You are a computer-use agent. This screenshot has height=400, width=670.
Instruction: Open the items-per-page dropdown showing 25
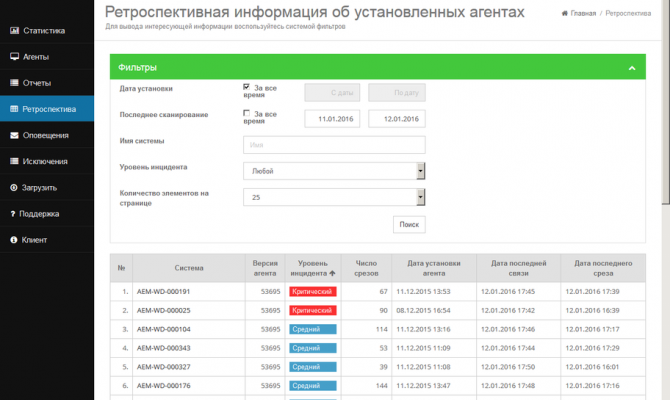pos(334,197)
